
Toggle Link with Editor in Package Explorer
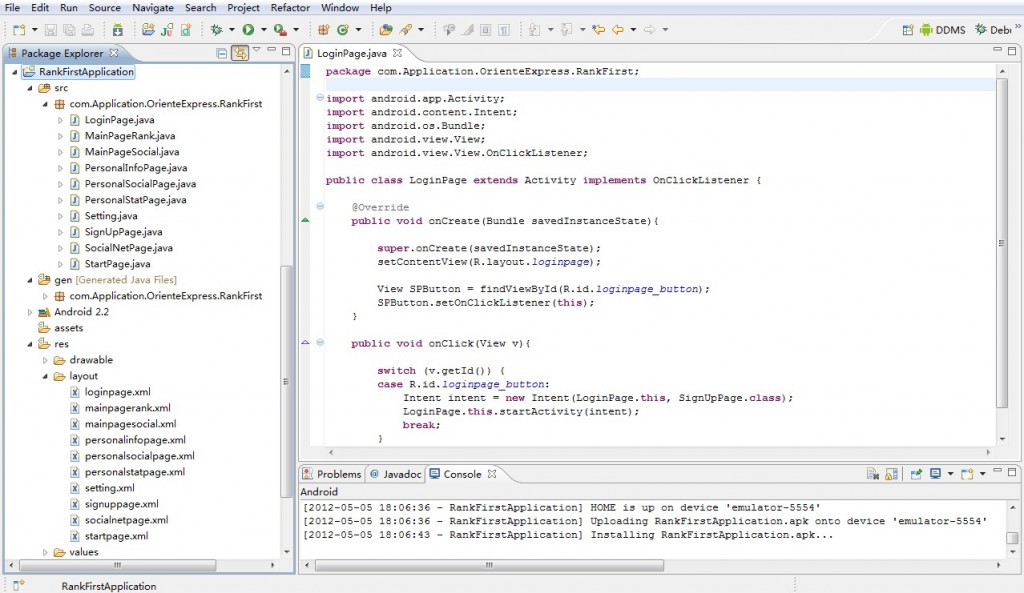[240, 54]
